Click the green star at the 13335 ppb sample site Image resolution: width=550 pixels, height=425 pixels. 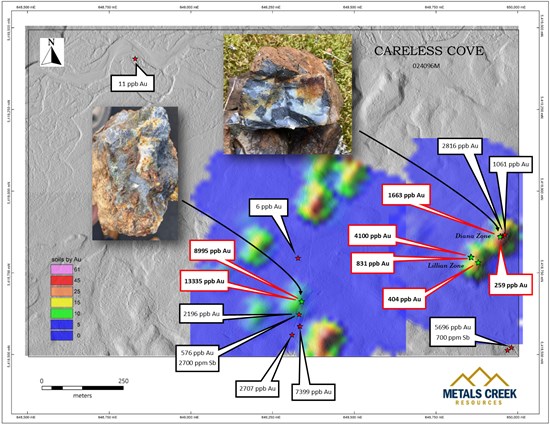tap(302, 301)
